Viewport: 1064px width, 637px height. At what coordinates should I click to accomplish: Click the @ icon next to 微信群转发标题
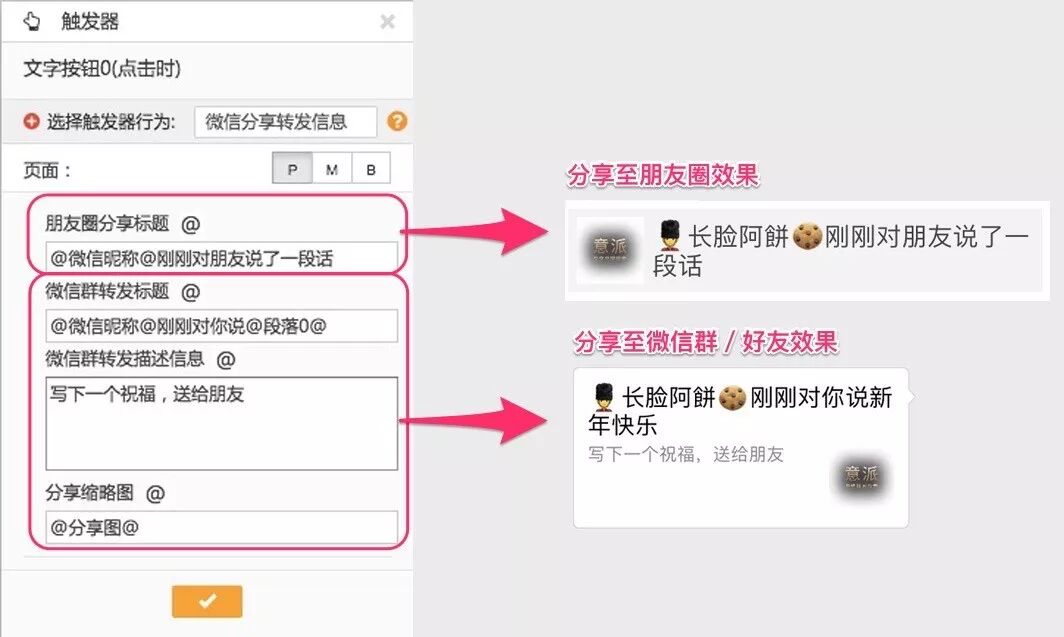pyautogui.click(x=191, y=292)
